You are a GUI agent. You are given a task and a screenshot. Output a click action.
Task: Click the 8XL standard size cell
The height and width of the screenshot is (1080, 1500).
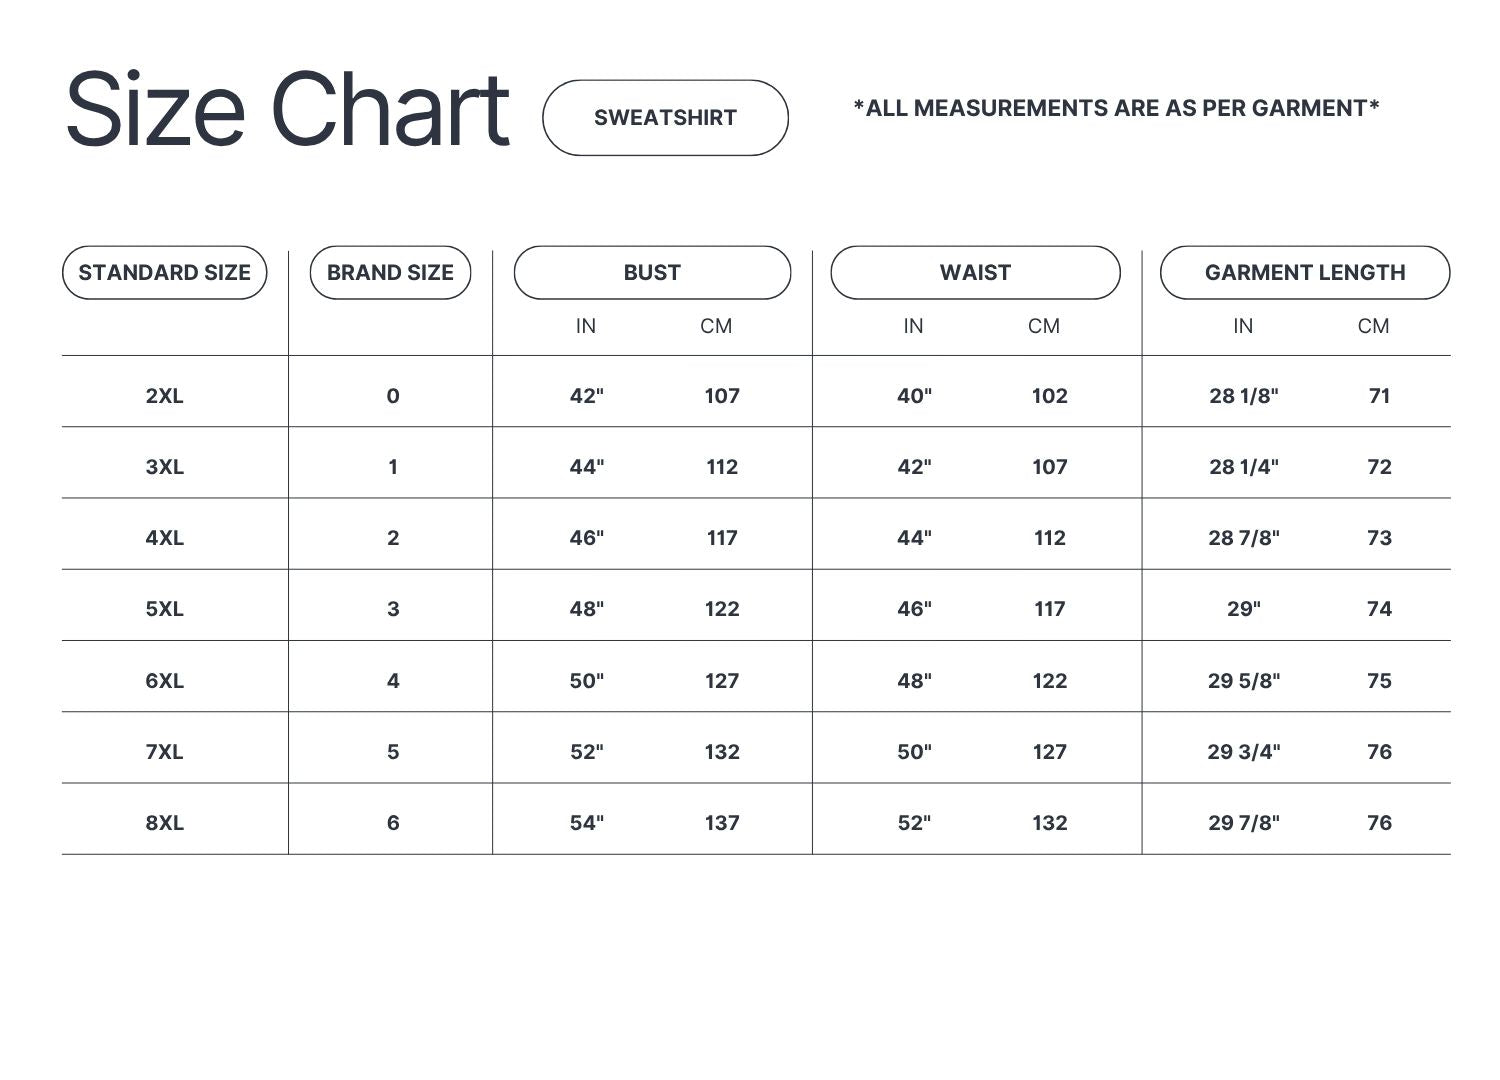click(165, 823)
